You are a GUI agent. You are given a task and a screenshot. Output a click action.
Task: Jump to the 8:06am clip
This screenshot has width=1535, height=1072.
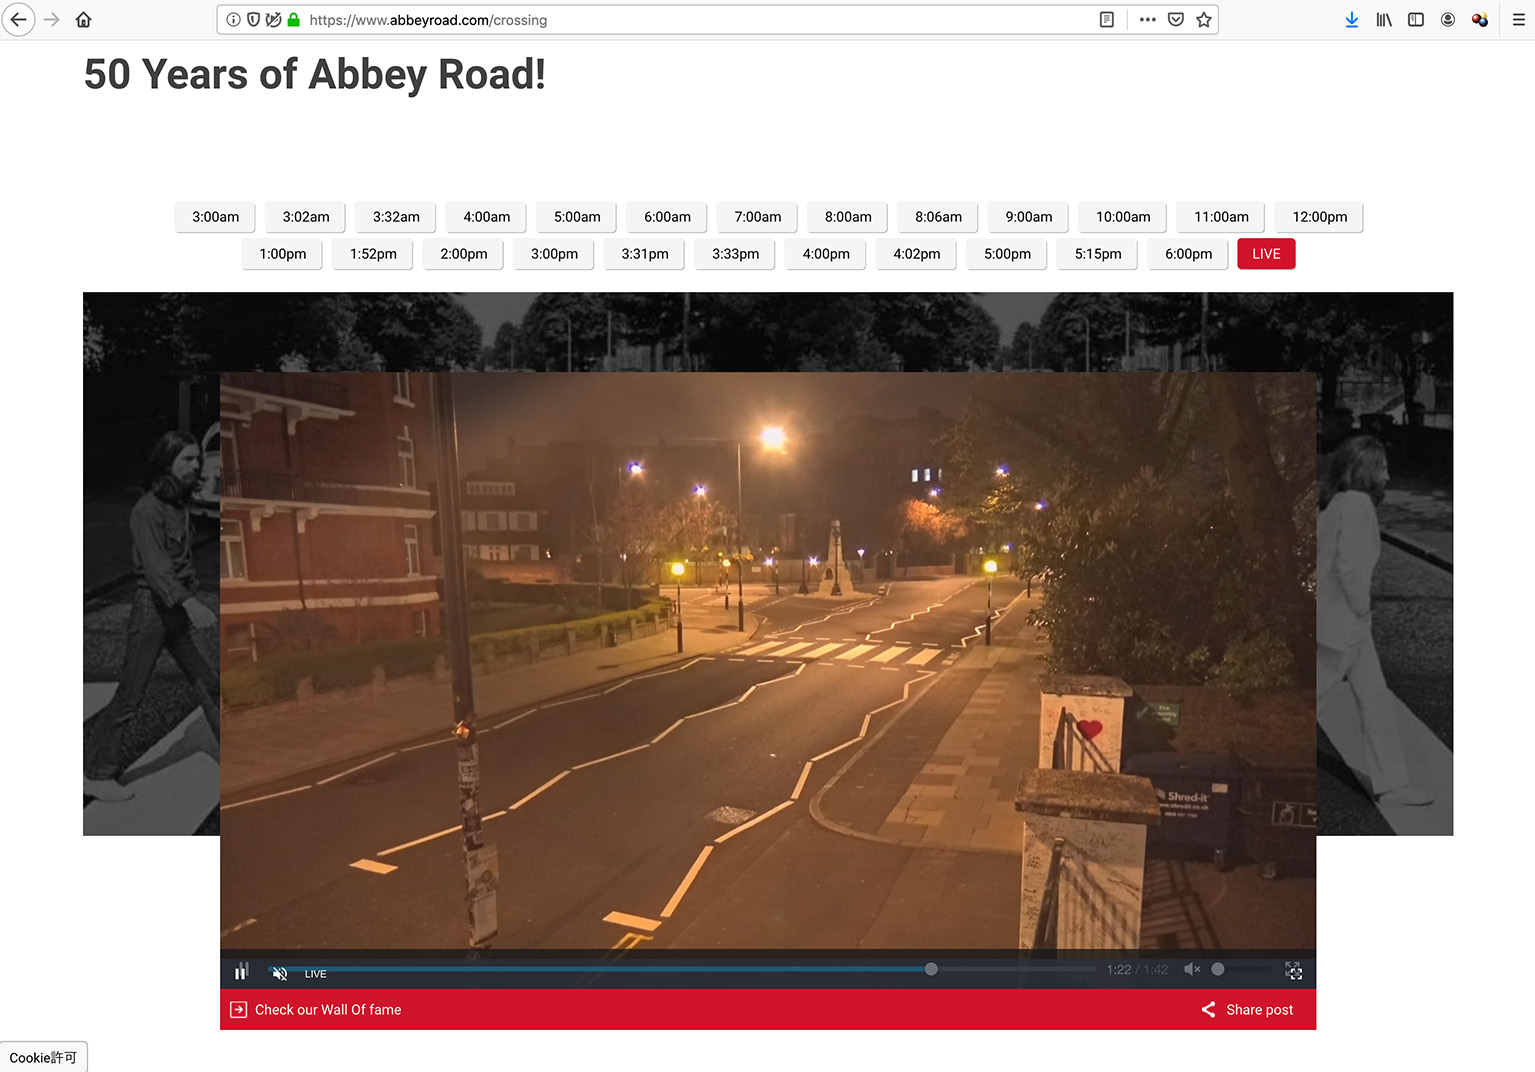coord(938,217)
